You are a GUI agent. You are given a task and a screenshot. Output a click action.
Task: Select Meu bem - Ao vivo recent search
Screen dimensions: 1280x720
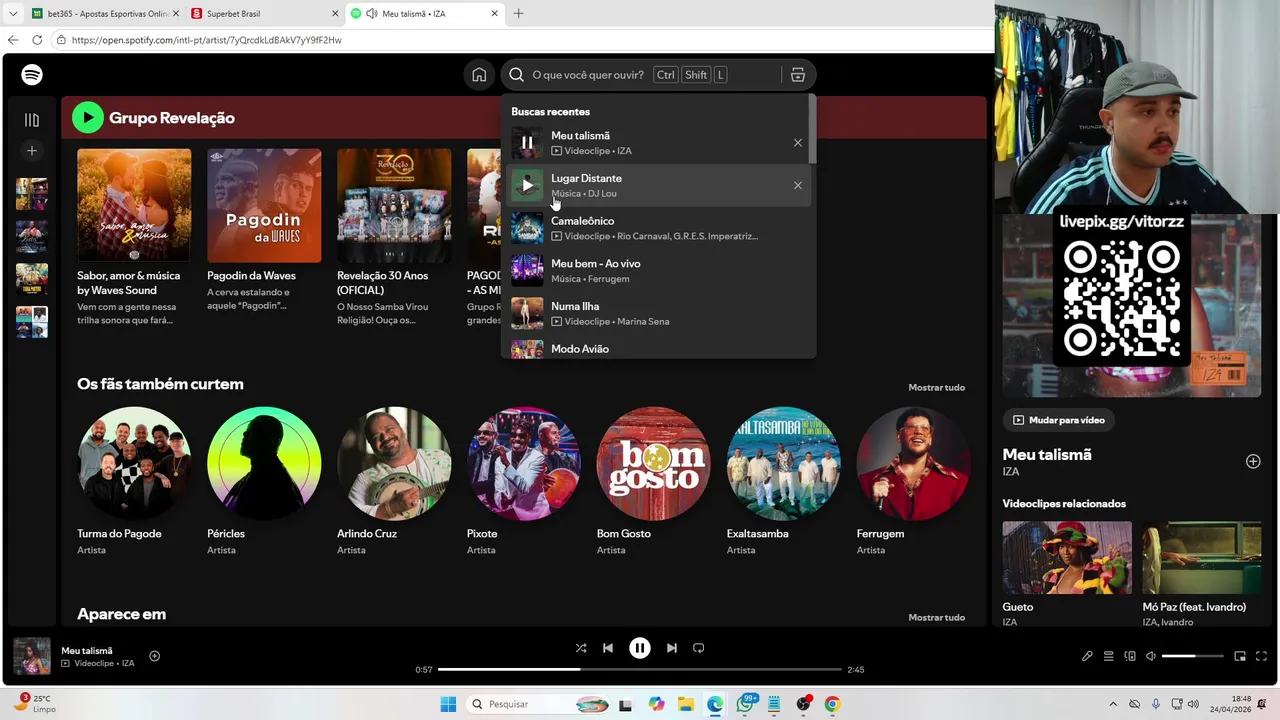(658, 271)
